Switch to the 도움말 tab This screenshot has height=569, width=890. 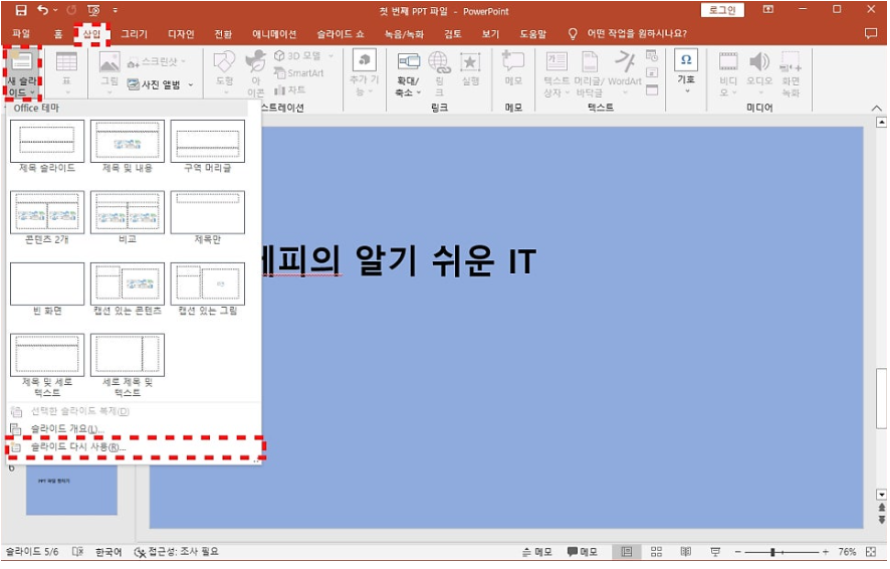(x=533, y=34)
